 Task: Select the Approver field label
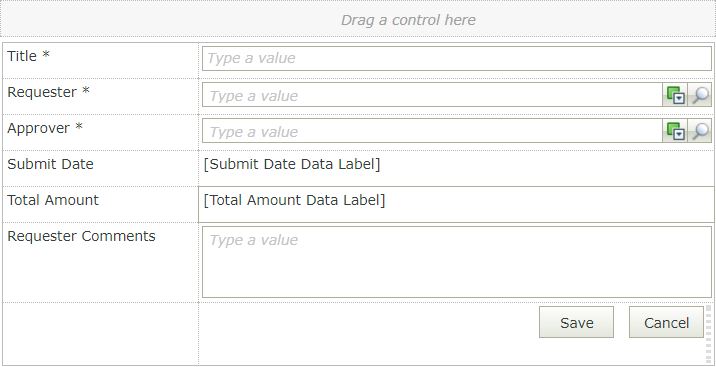45,128
